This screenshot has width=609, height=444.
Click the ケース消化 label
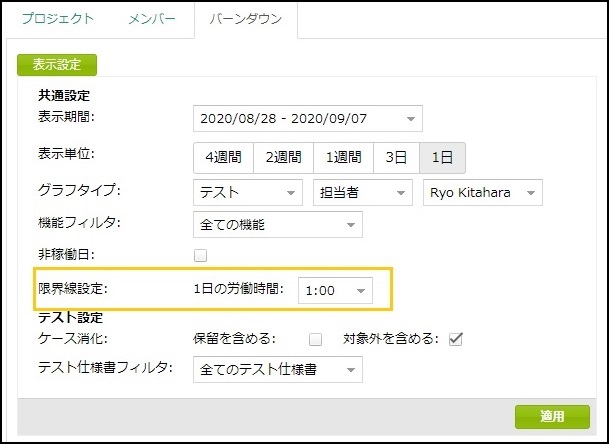(73, 339)
